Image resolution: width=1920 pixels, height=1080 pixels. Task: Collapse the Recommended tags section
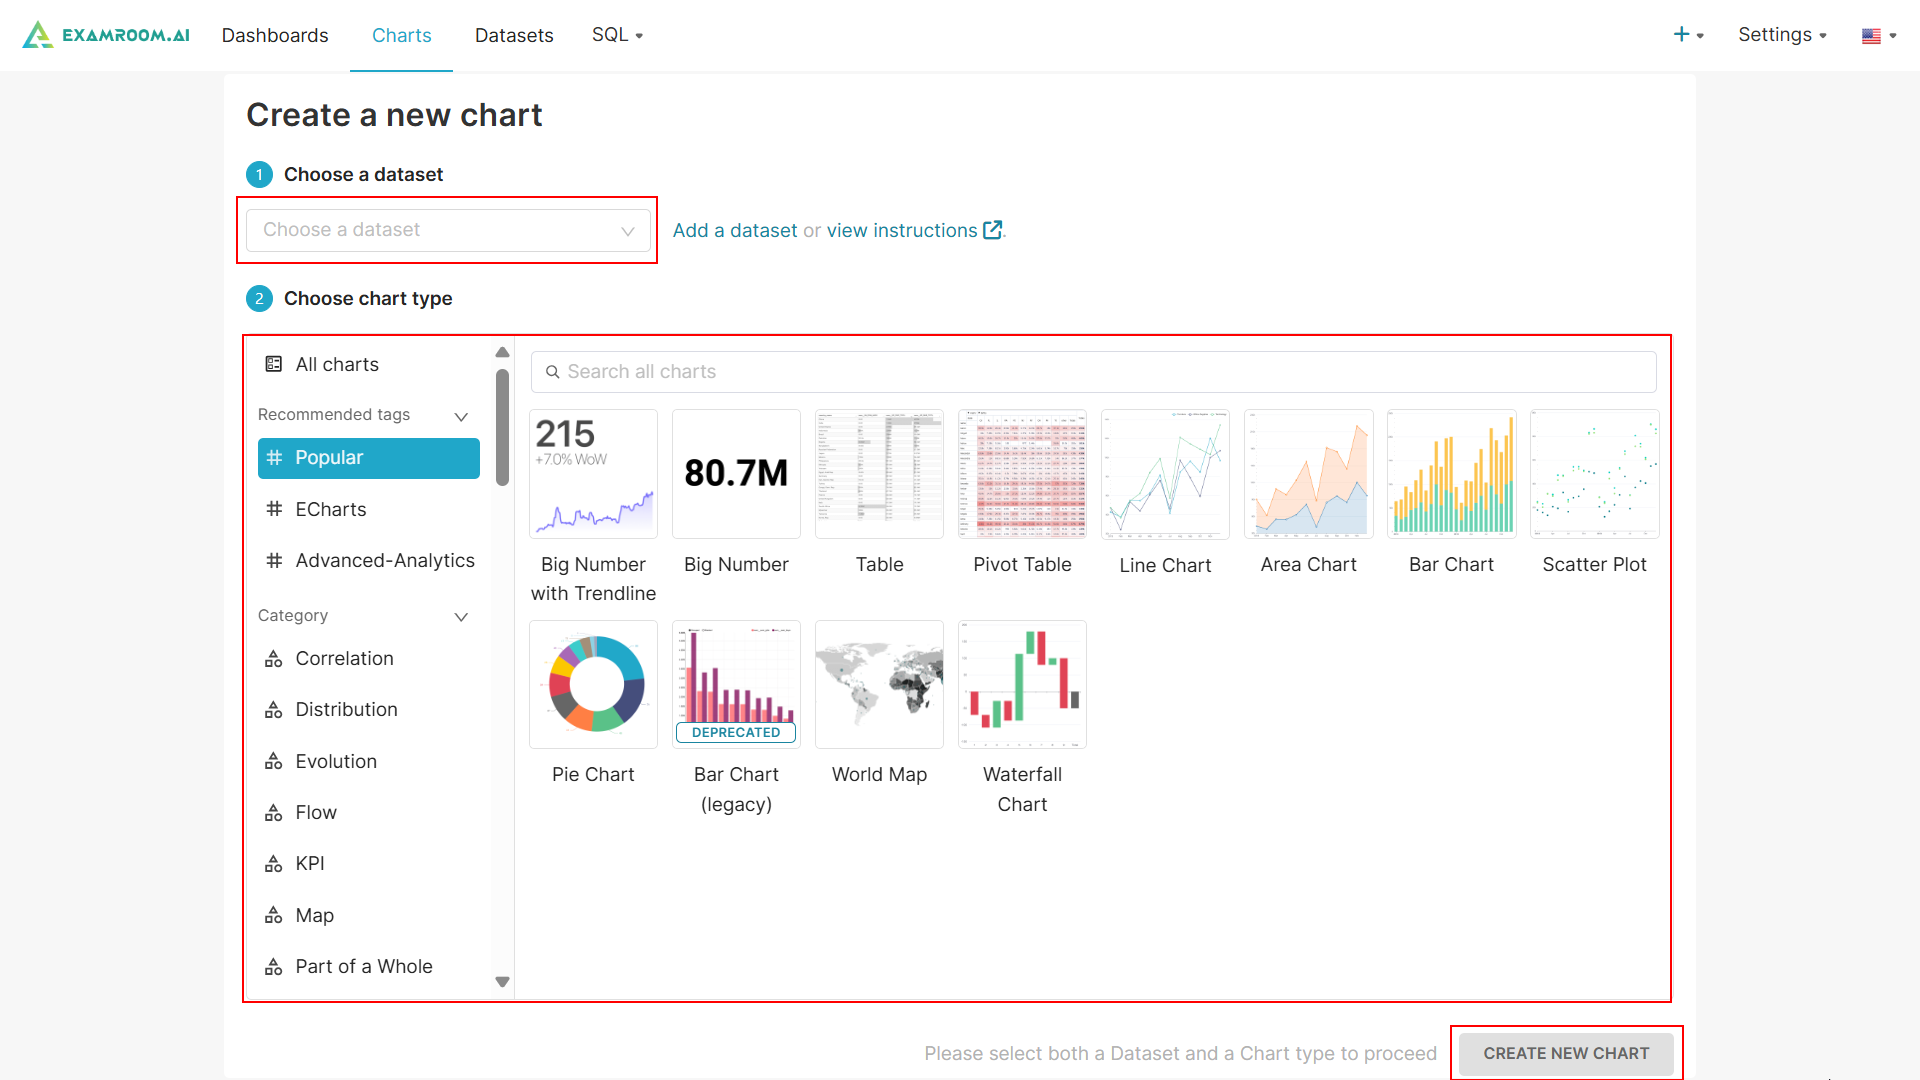click(x=461, y=416)
